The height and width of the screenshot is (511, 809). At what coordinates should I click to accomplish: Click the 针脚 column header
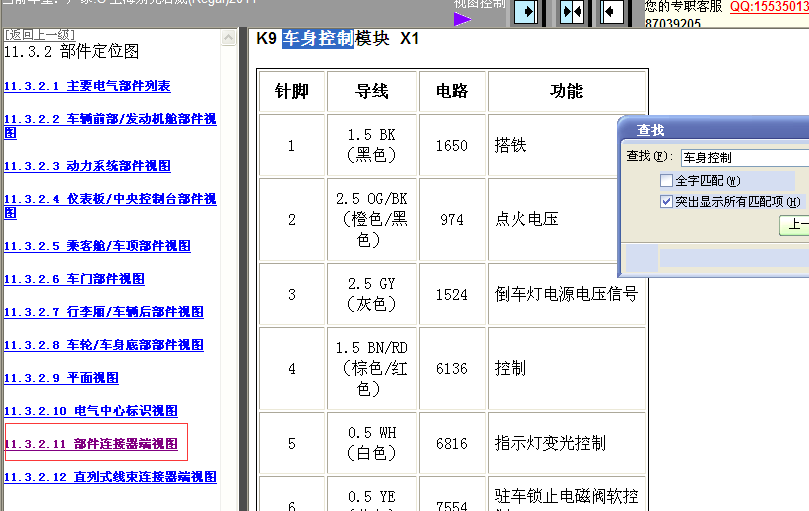pyautogui.click(x=292, y=91)
